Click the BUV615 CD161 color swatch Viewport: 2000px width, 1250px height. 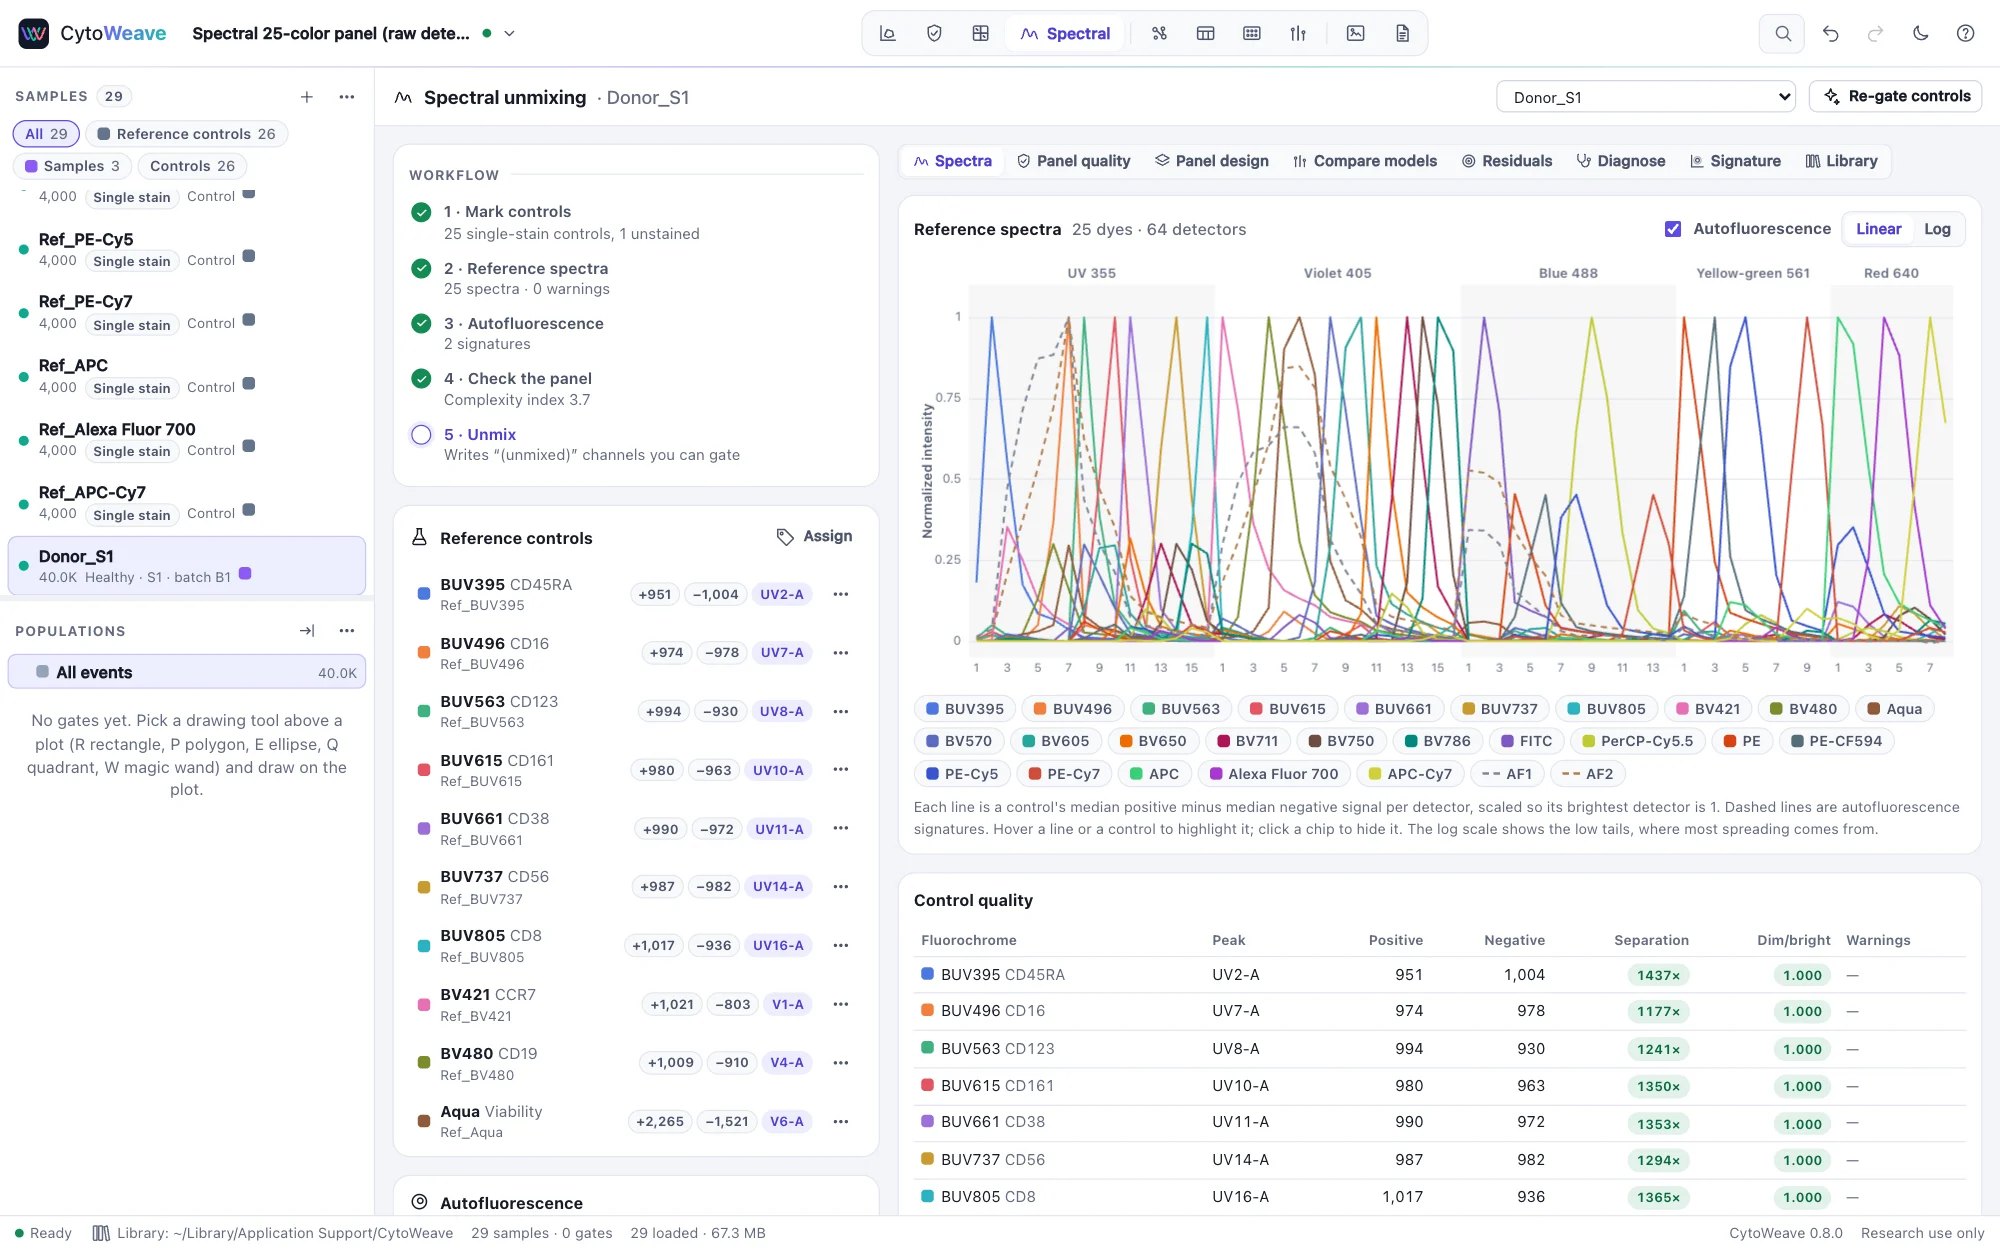(x=423, y=771)
